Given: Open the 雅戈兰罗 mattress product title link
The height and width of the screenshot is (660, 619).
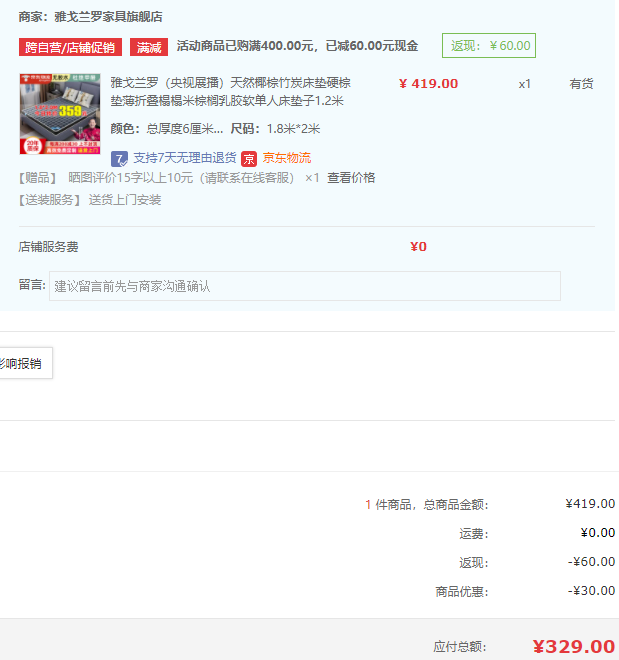Looking at the screenshot, I should (231, 92).
